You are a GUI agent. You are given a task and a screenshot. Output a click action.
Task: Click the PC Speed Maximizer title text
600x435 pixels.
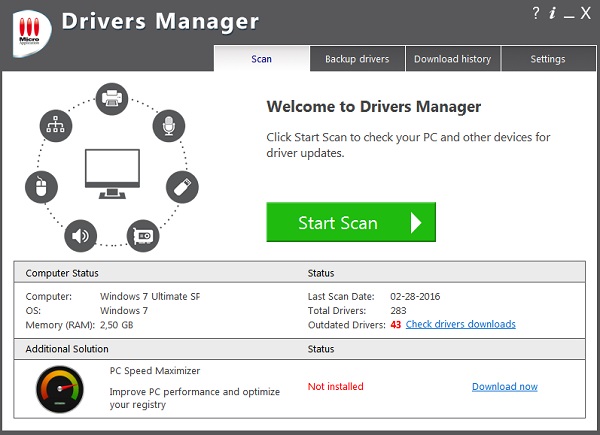coord(155,371)
